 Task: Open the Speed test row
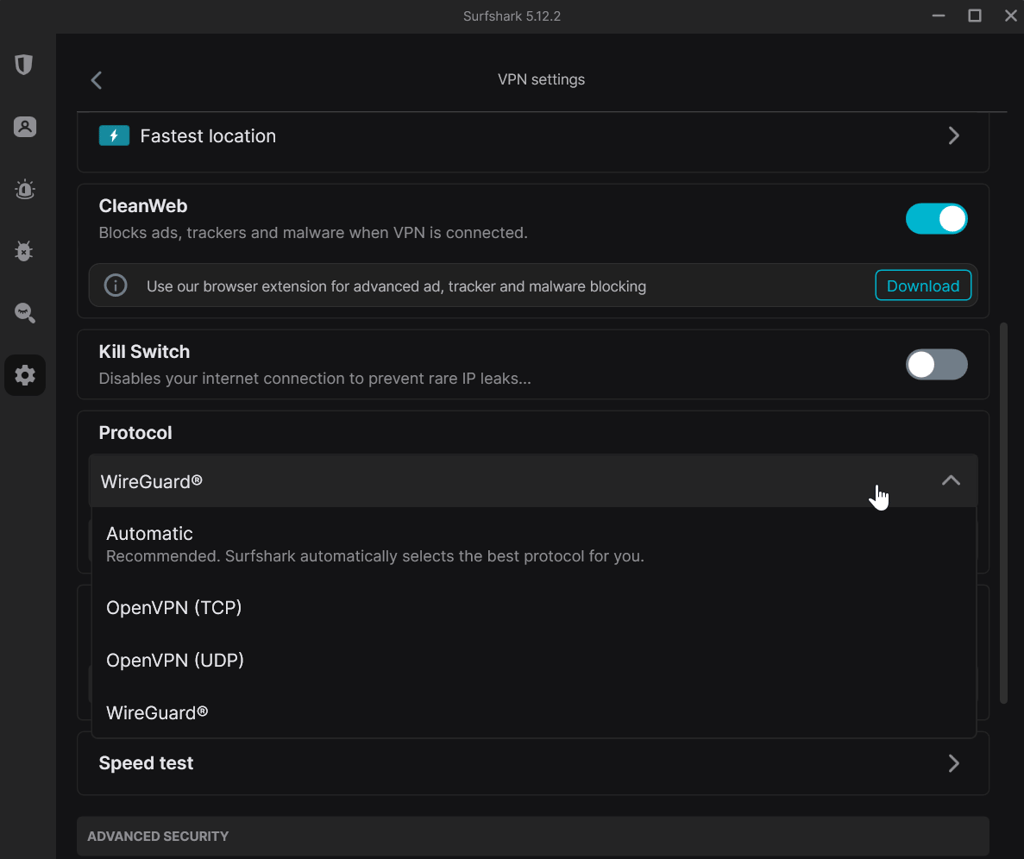533,763
